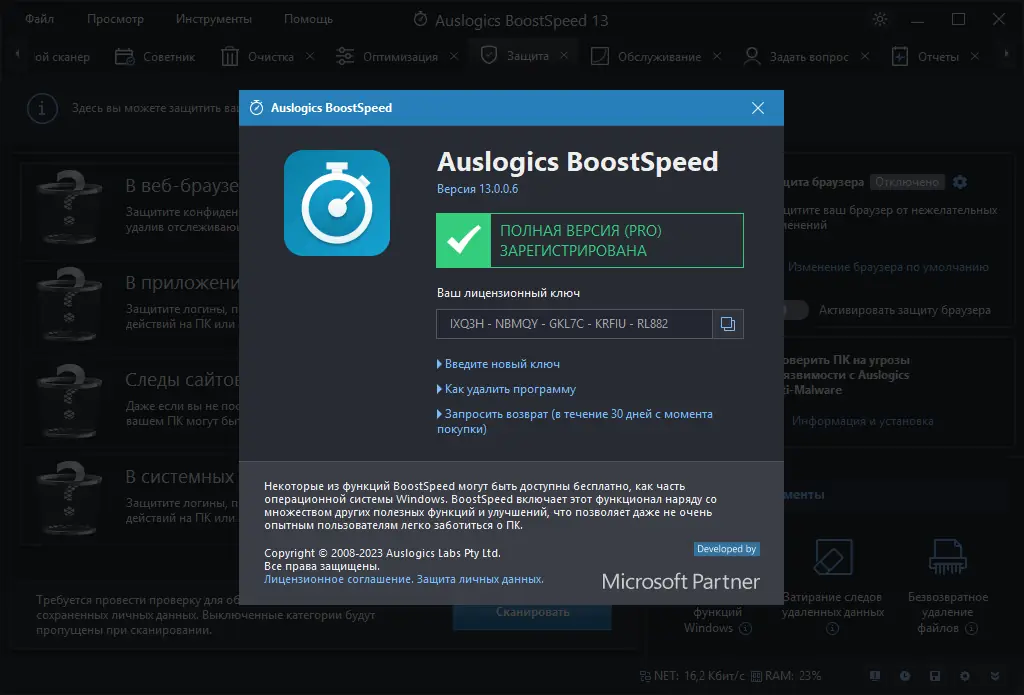This screenshot has height=695, width=1024.
Task: Switch theme with the sun icon
Action: pyautogui.click(x=879, y=18)
